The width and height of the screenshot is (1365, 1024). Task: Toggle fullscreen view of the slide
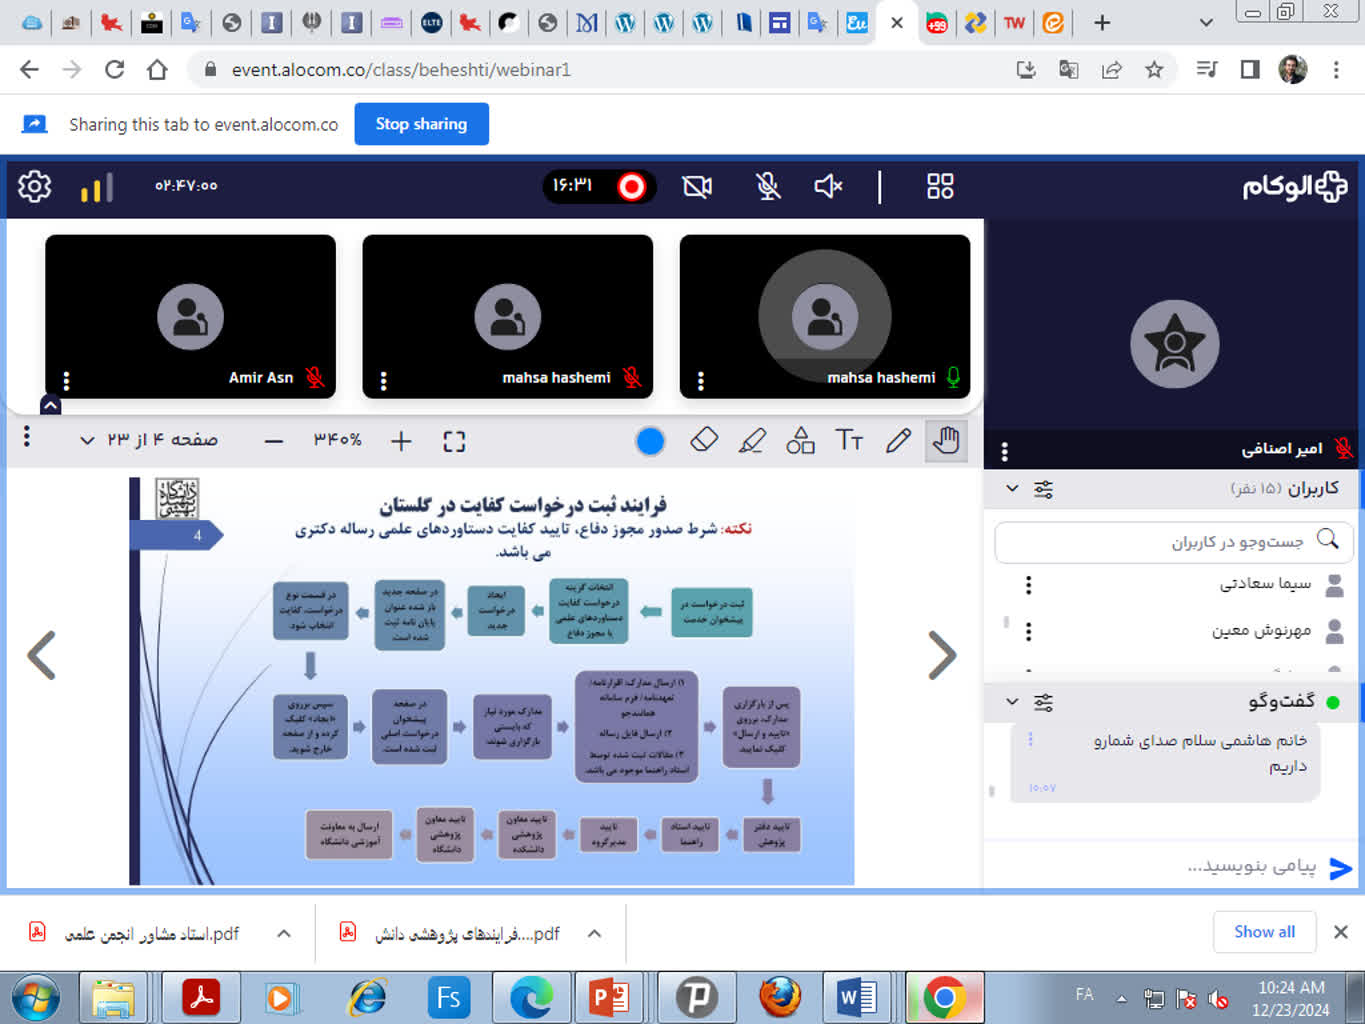pos(454,441)
